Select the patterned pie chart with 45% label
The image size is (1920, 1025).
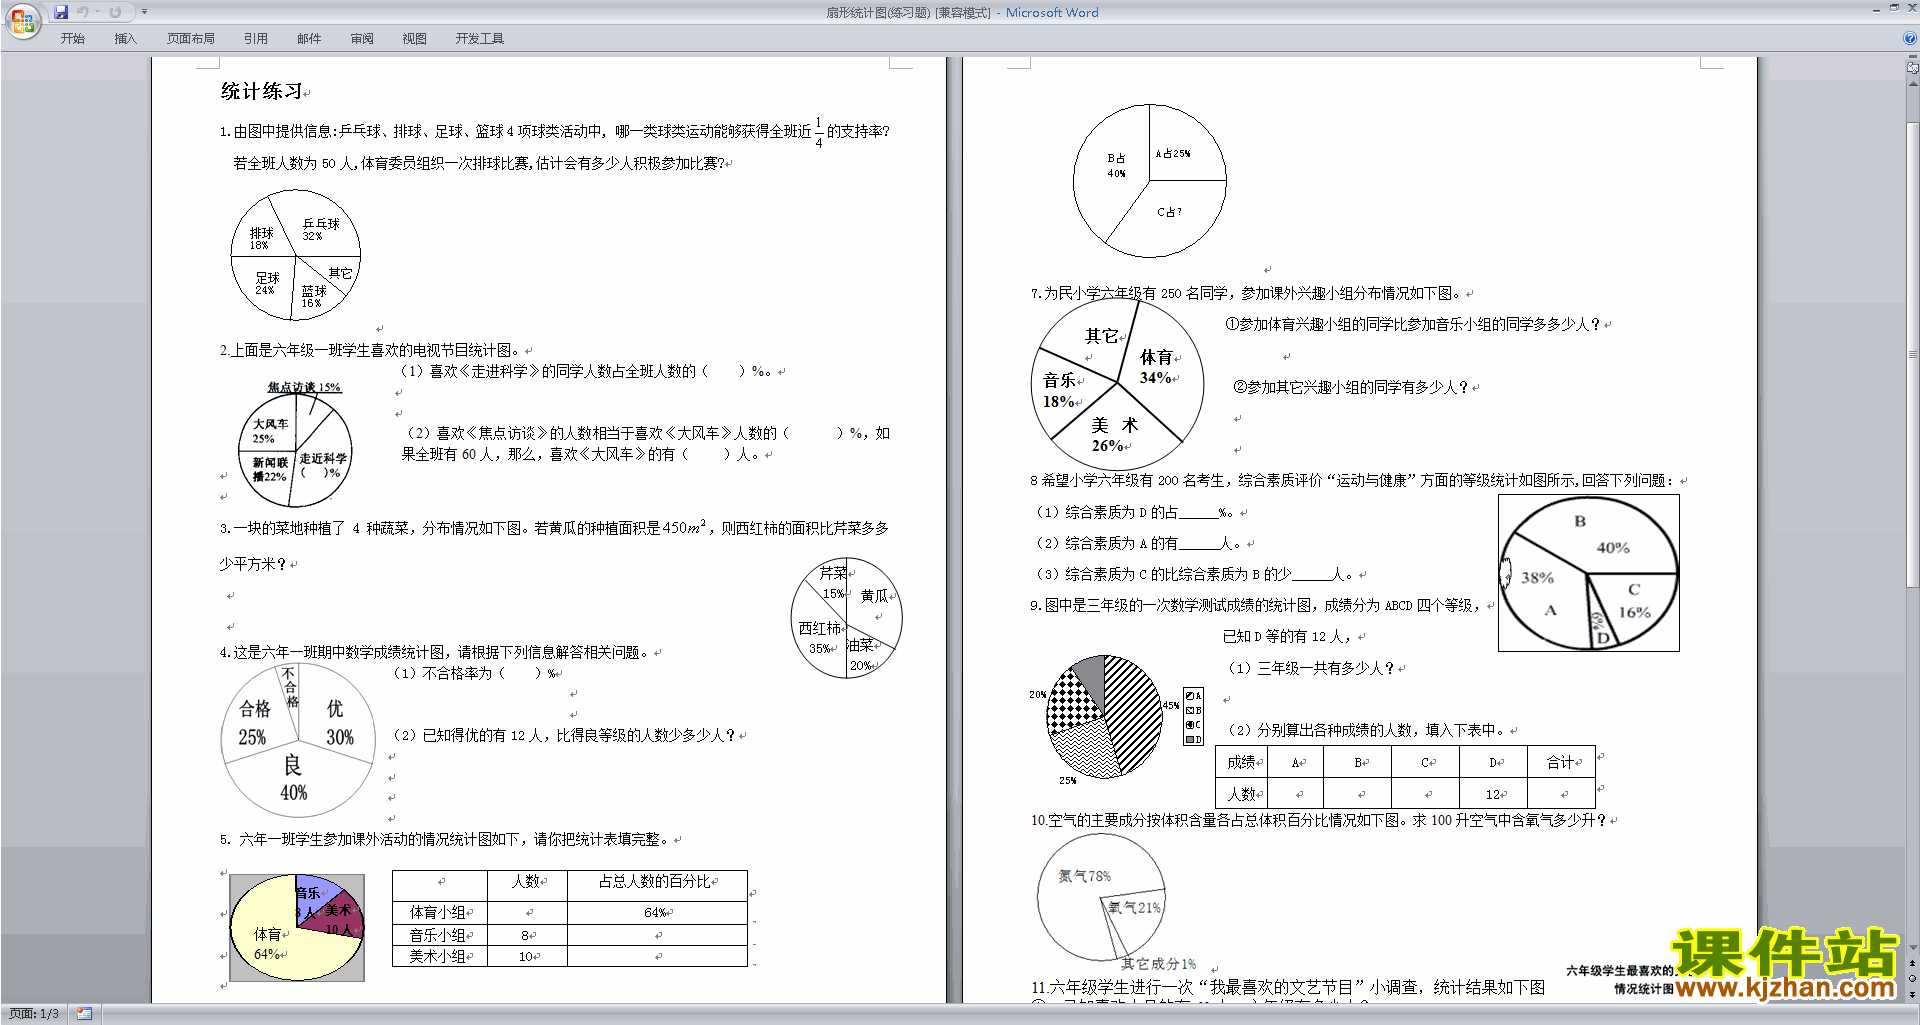click(1105, 717)
